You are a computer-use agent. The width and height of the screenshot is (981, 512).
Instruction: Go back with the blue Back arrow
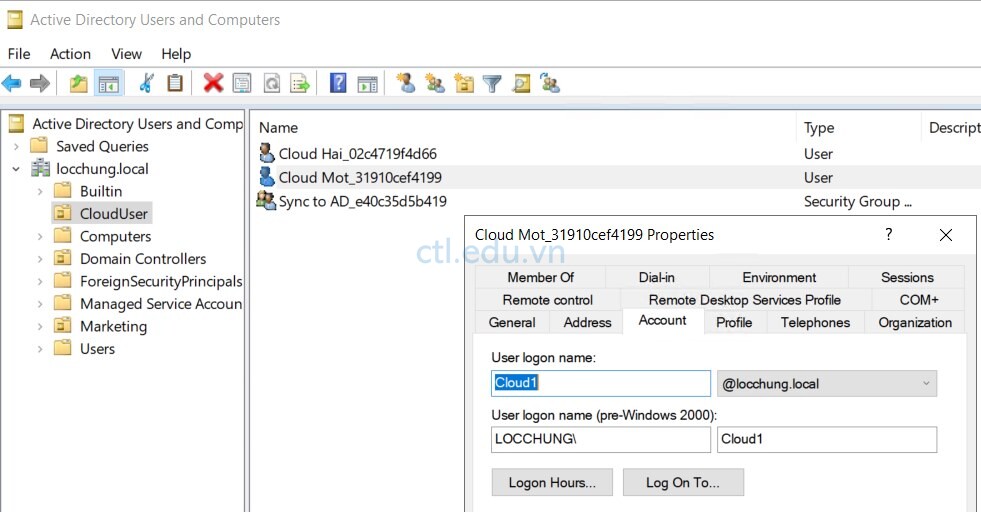tap(12, 83)
